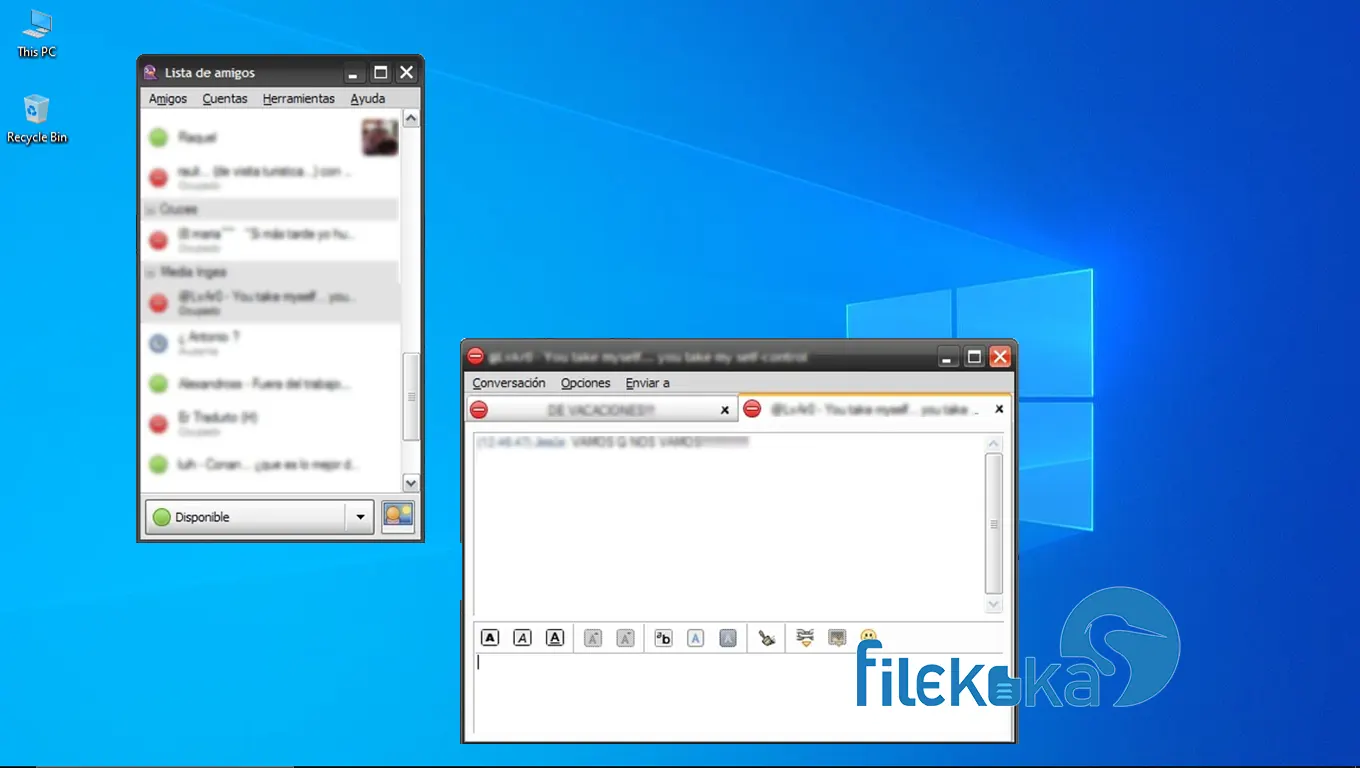Image resolution: width=1360 pixels, height=768 pixels.
Task: Click the insert link icon
Action: pyautogui.click(x=805, y=637)
